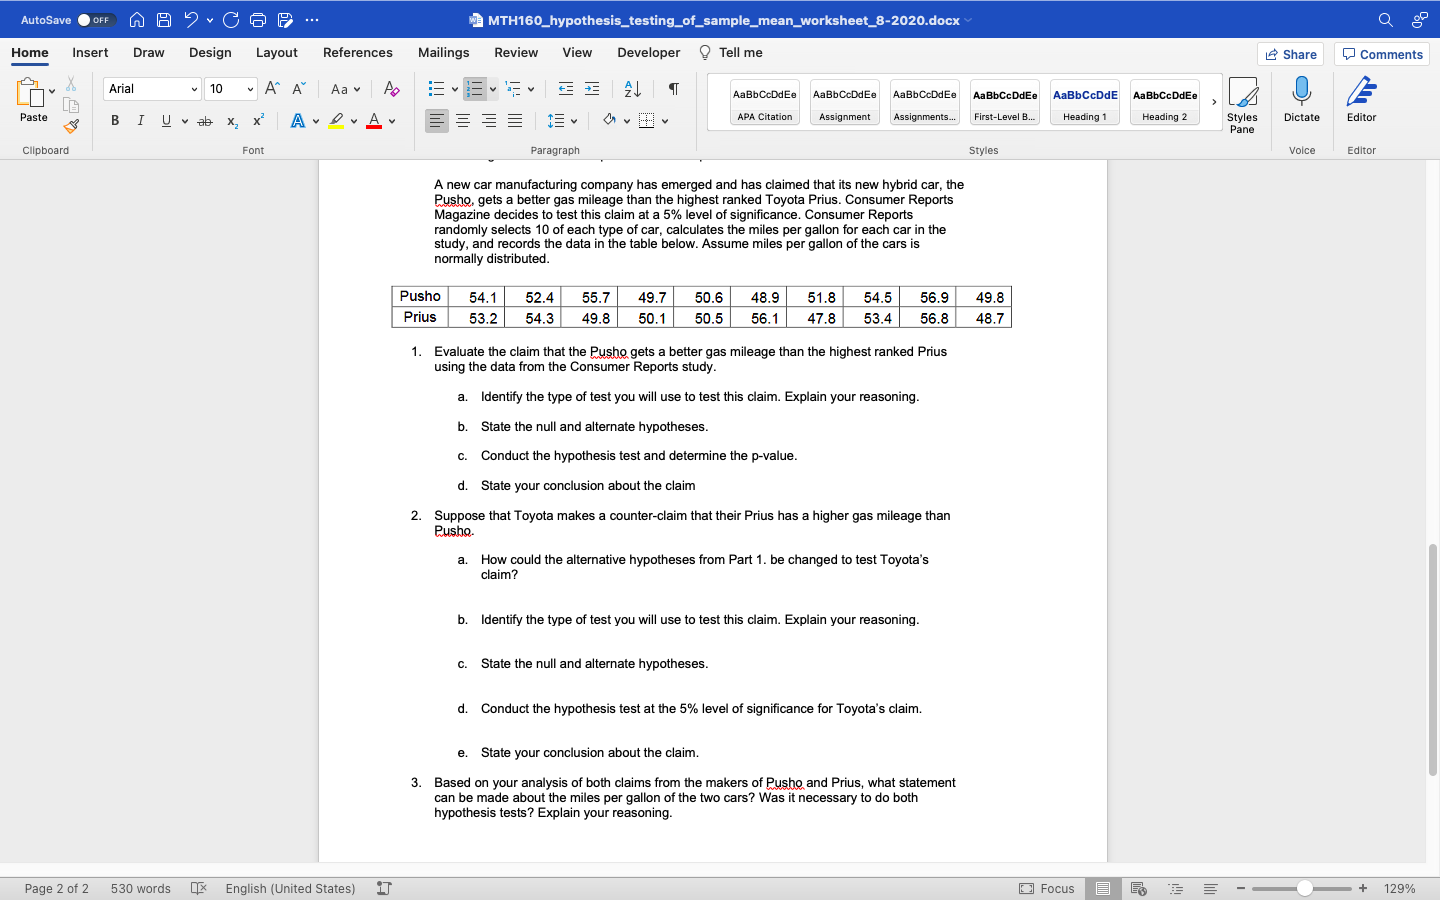Open the Review tab
The image size is (1440, 900).
(516, 53)
